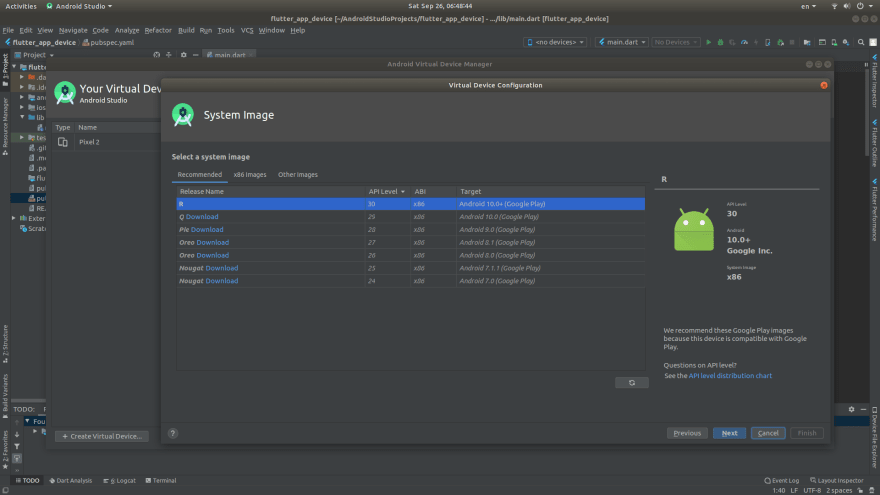Download the Q system image

(x=202, y=217)
